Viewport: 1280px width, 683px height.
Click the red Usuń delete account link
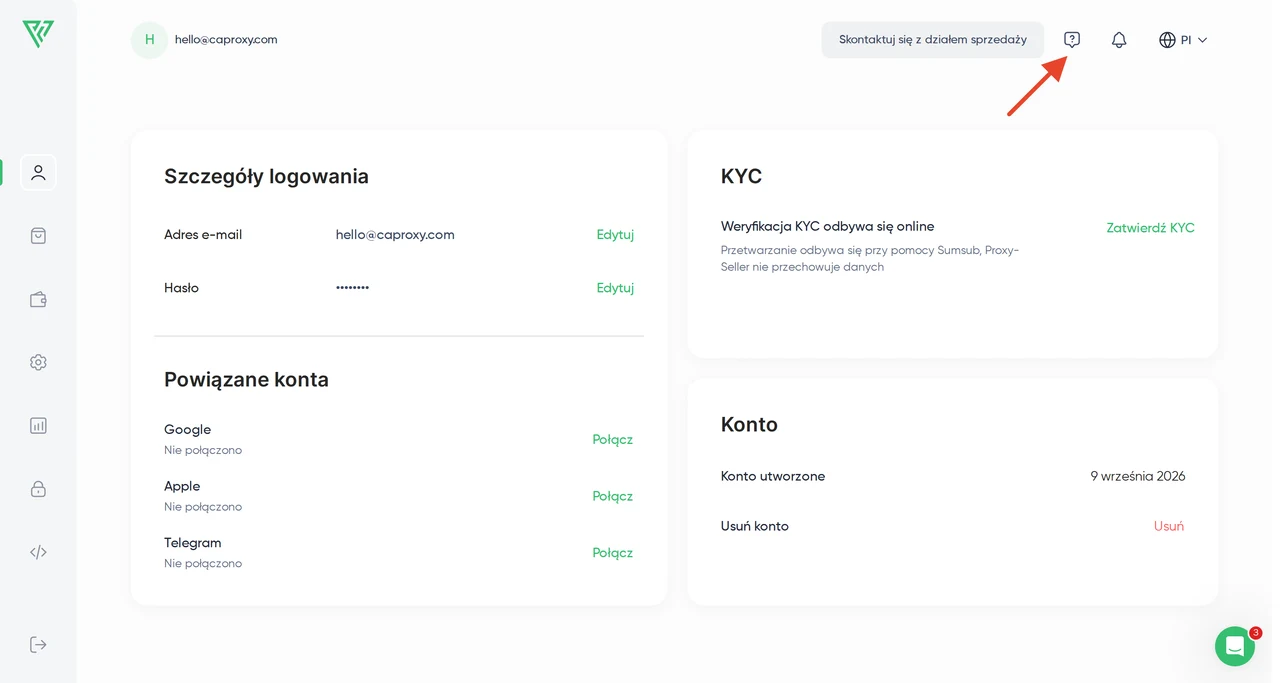1169,526
